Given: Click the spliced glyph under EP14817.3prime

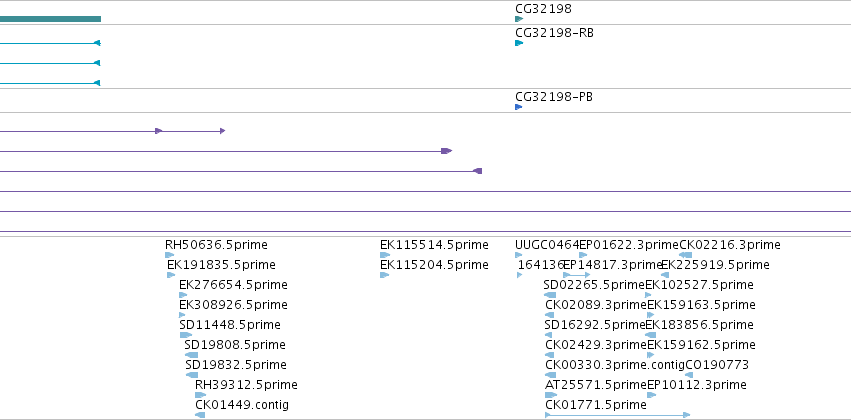Looking at the screenshot, I should click(x=576, y=275).
